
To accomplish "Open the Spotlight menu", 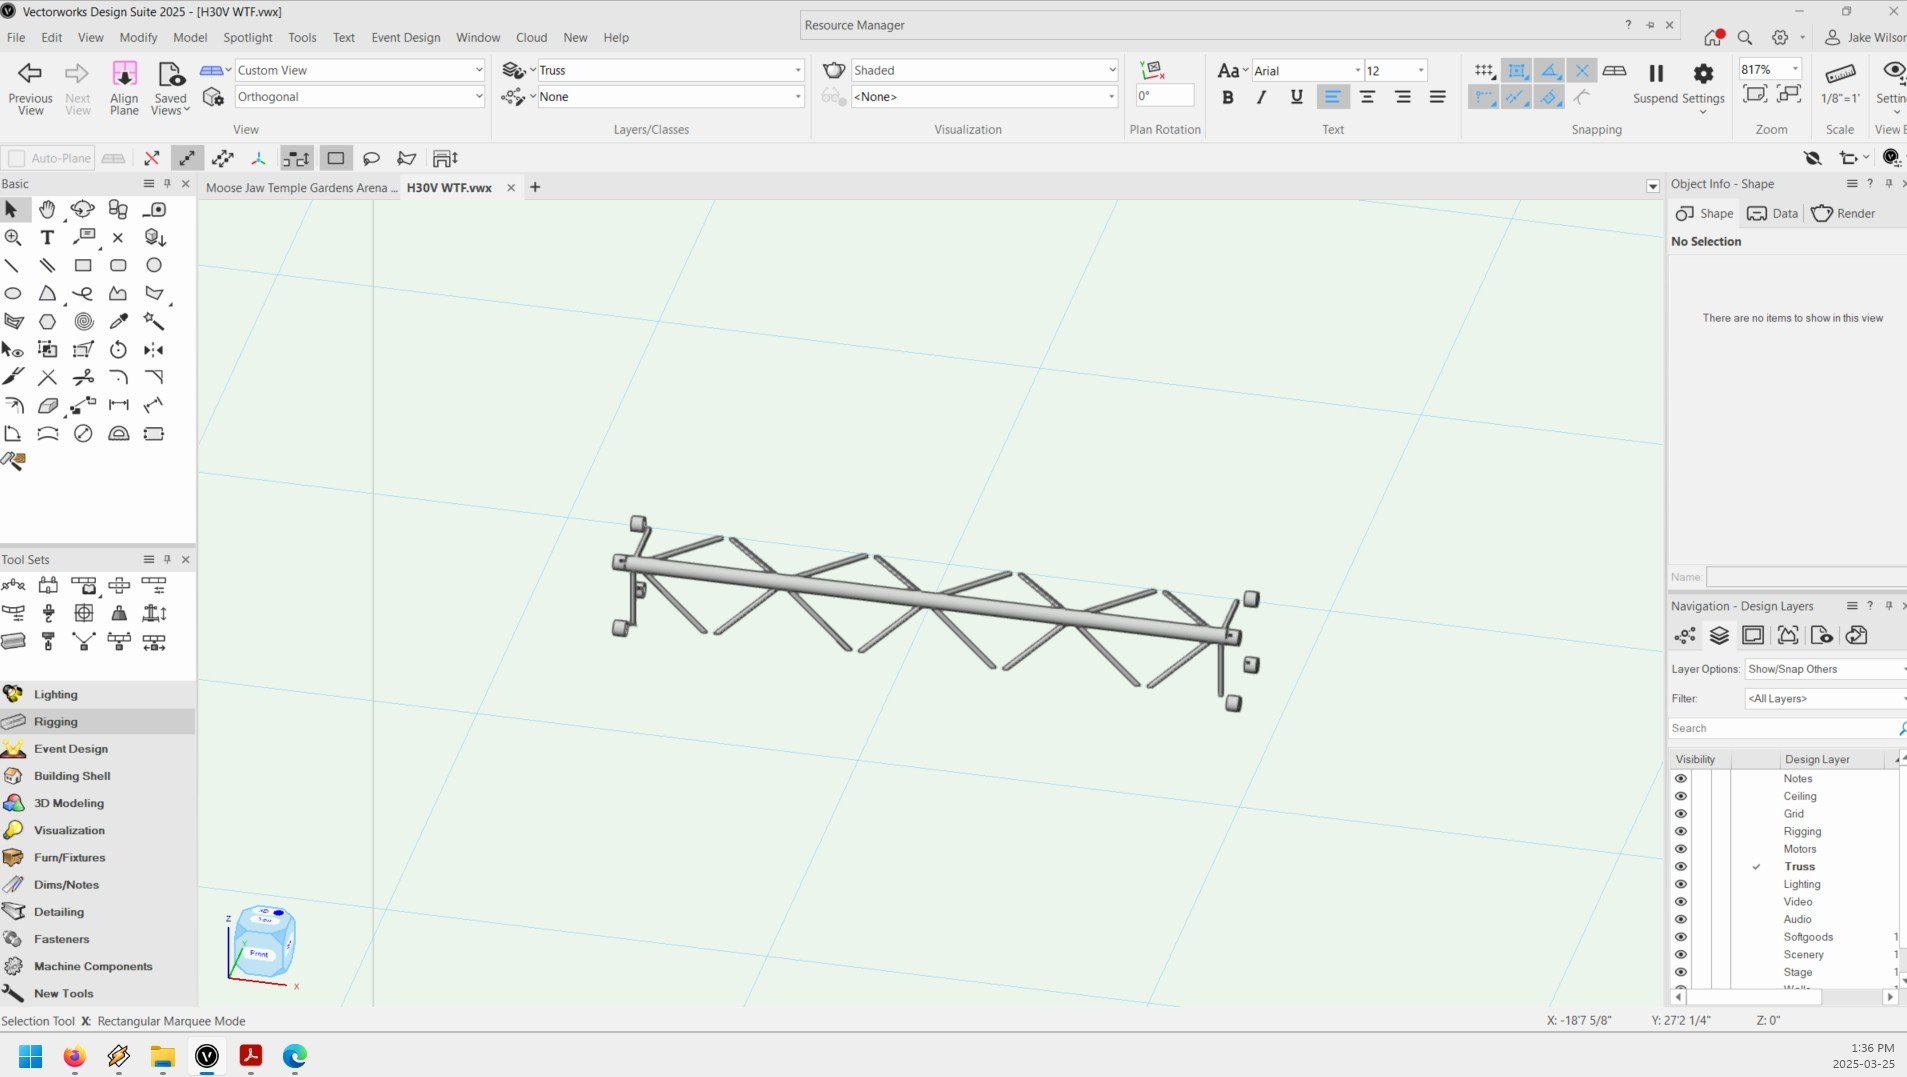I will (x=247, y=38).
